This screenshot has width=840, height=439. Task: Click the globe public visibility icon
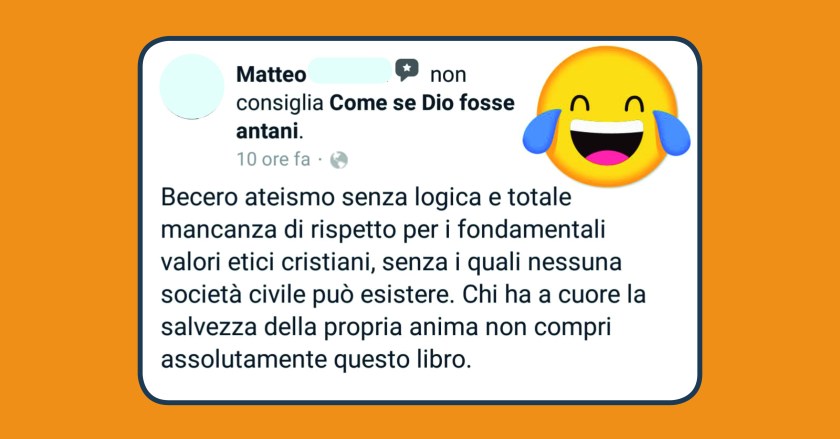339,160
